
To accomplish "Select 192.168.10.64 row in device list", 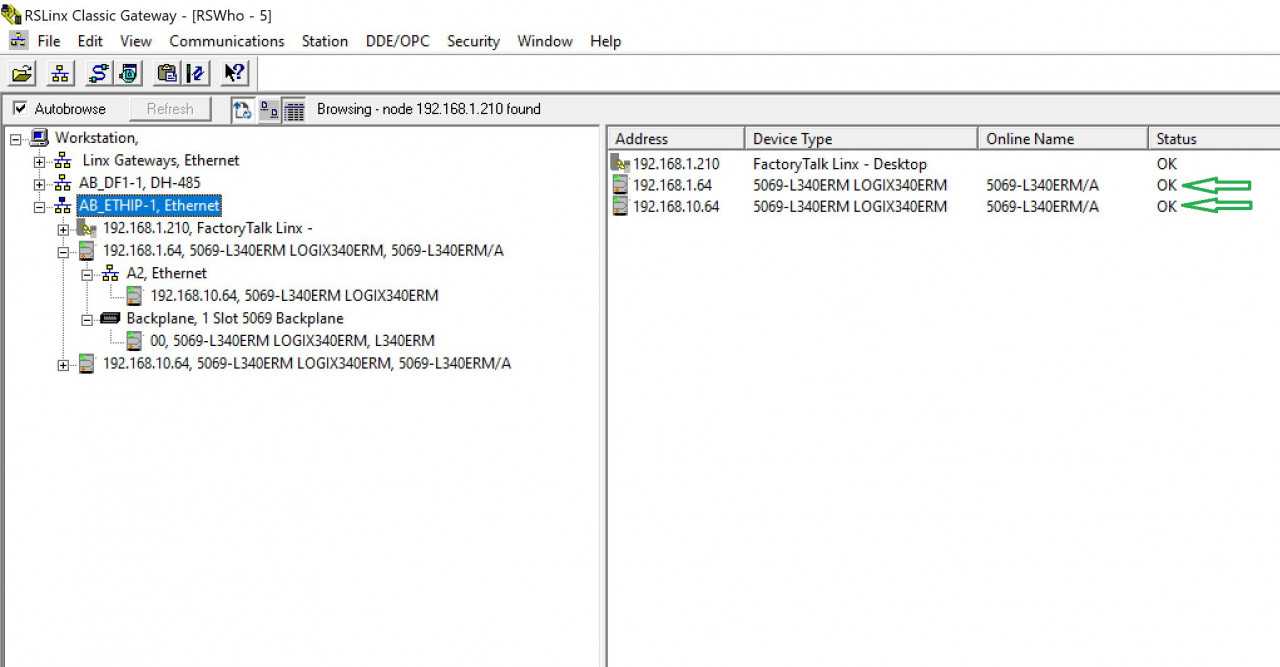I will (x=675, y=207).
